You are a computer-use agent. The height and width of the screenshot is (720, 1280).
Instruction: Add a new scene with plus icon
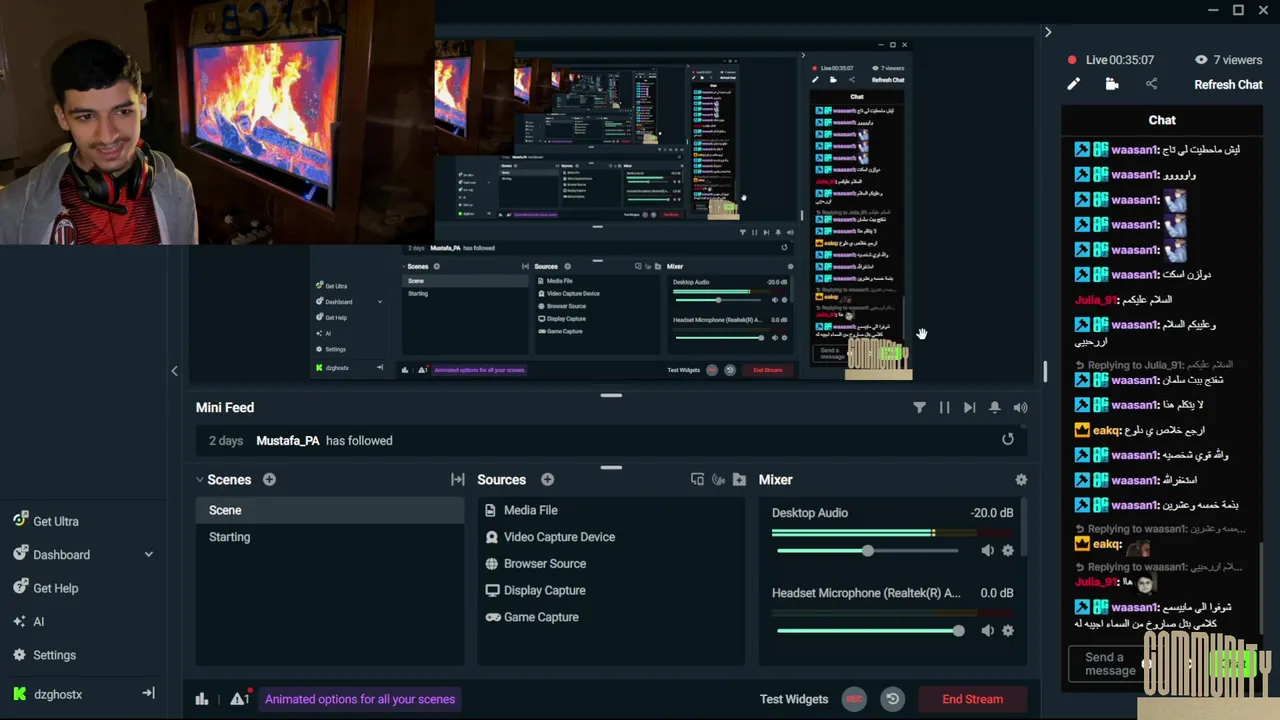pyautogui.click(x=269, y=480)
